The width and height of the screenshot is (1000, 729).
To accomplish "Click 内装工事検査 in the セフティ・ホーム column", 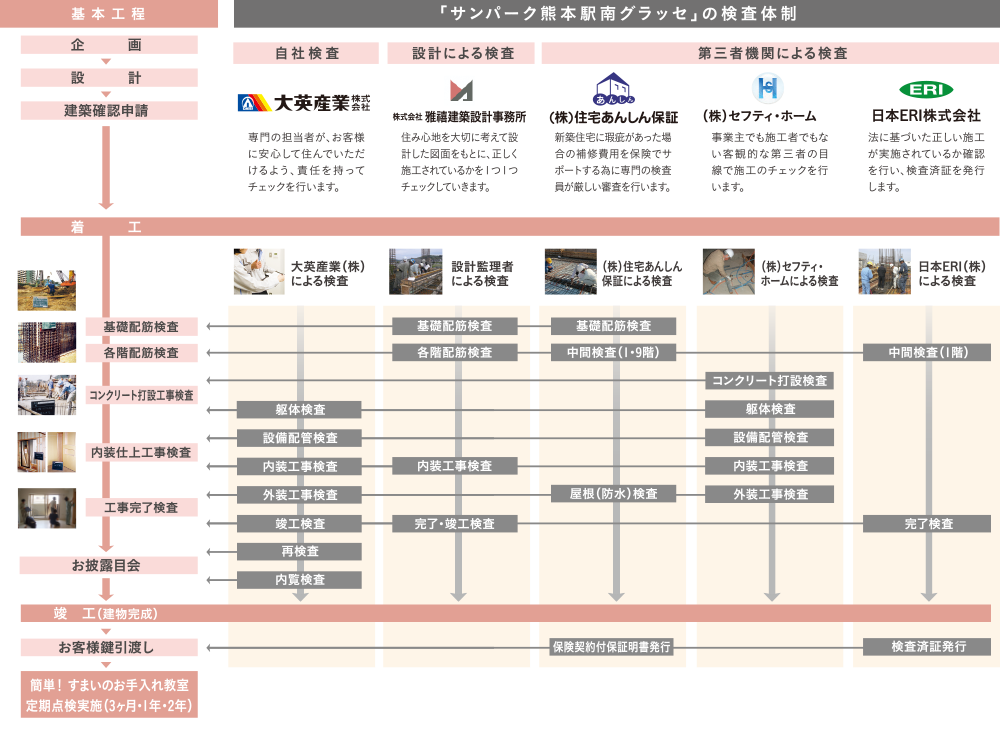I will coord(770,466).
